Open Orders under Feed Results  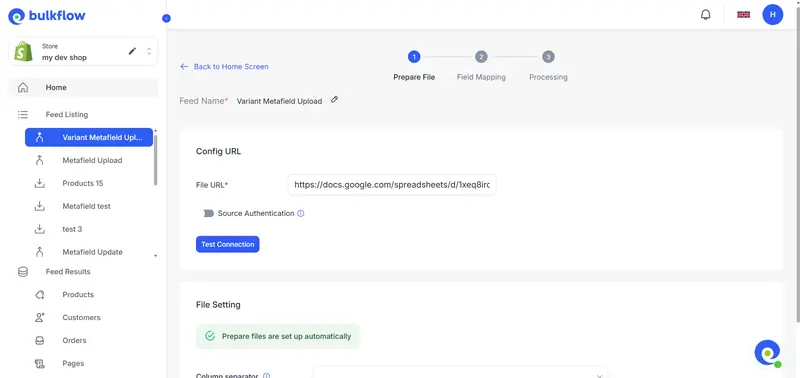coord(74,340)
